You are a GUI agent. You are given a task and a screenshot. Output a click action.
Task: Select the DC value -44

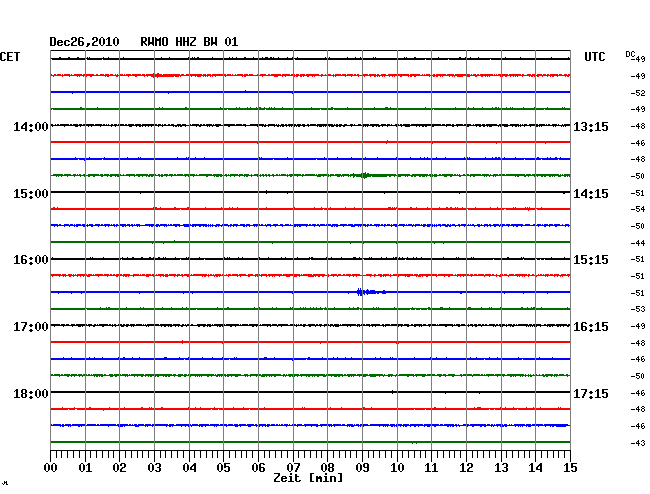click(638, 243)
